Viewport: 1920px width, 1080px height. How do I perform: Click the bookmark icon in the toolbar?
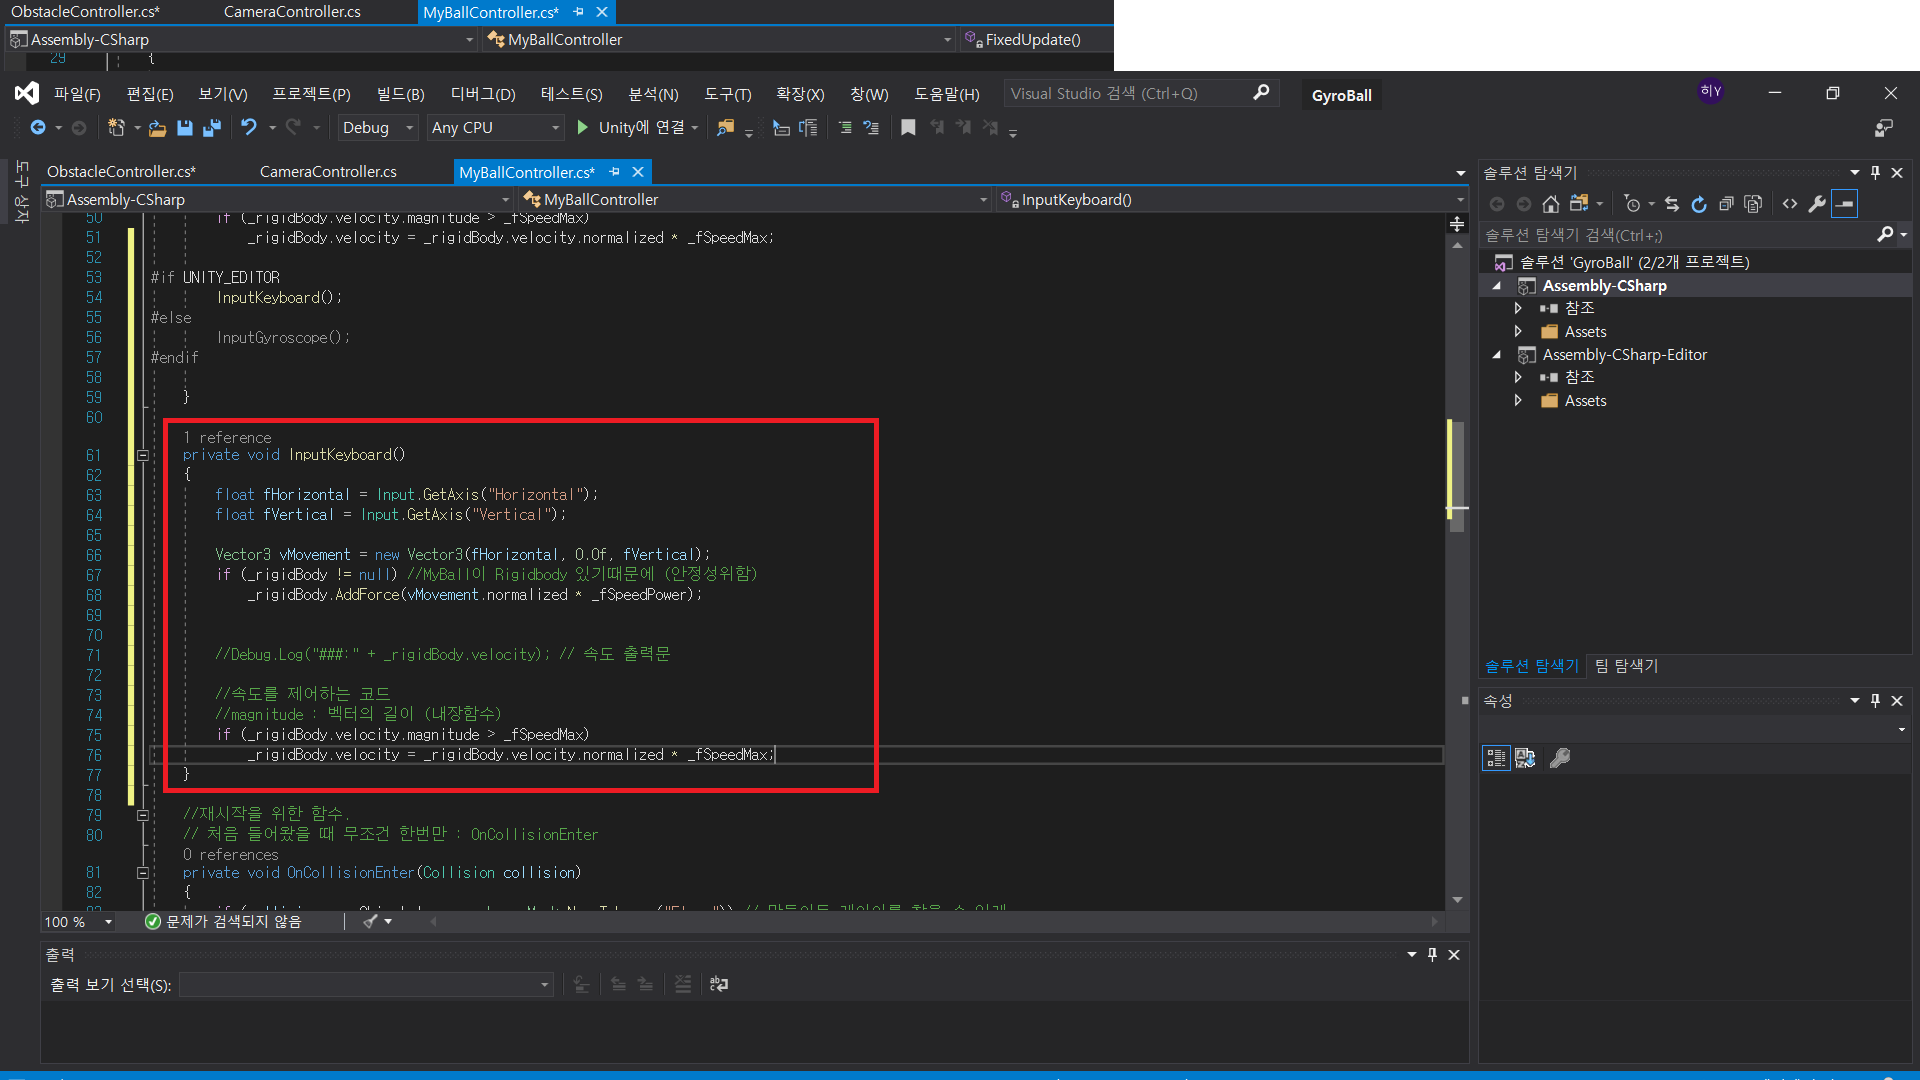tap(908, 128)
